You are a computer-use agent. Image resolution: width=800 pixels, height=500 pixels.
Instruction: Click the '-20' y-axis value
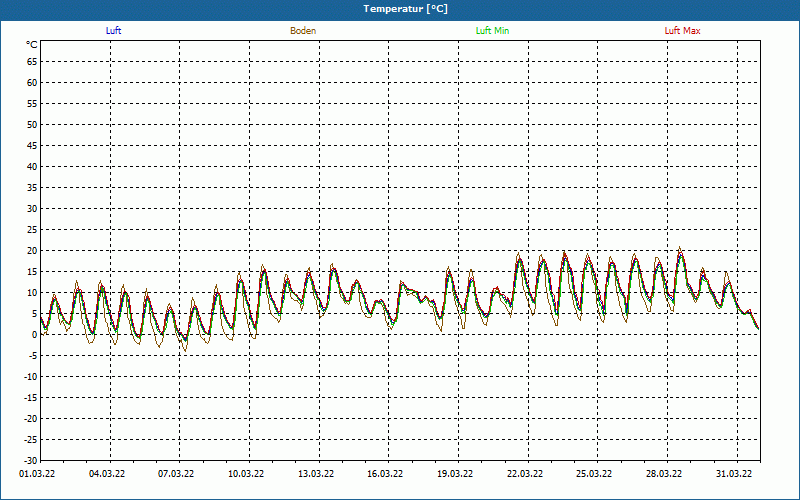[x=31, y=419]
